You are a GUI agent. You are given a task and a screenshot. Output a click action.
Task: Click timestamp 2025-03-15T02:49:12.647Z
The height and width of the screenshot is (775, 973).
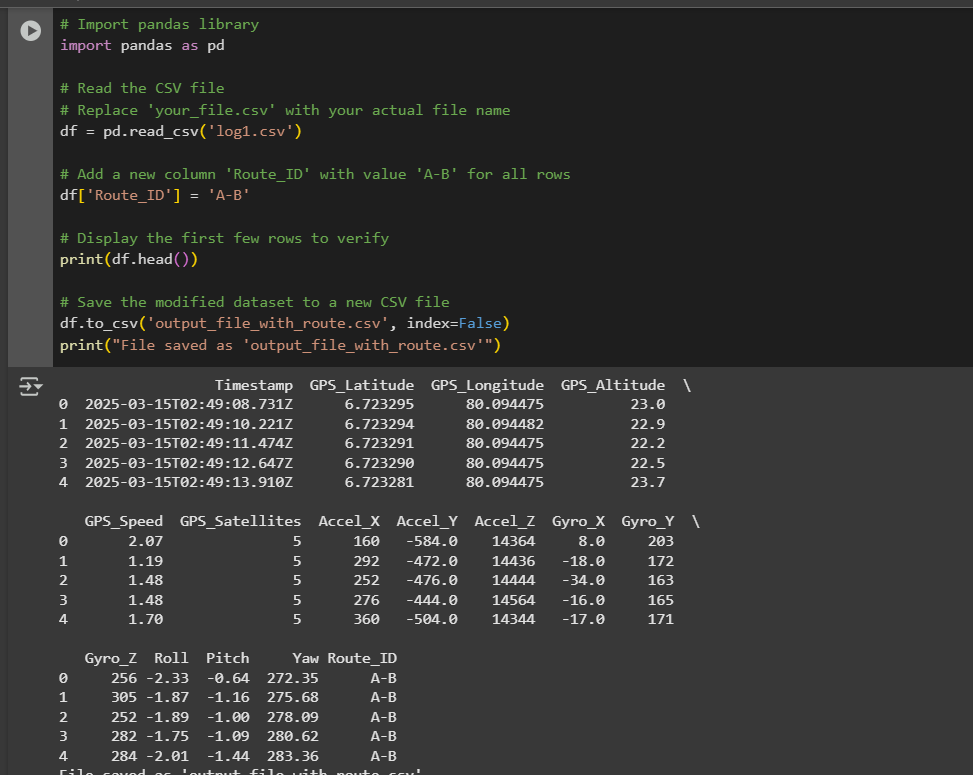point(189,464)
